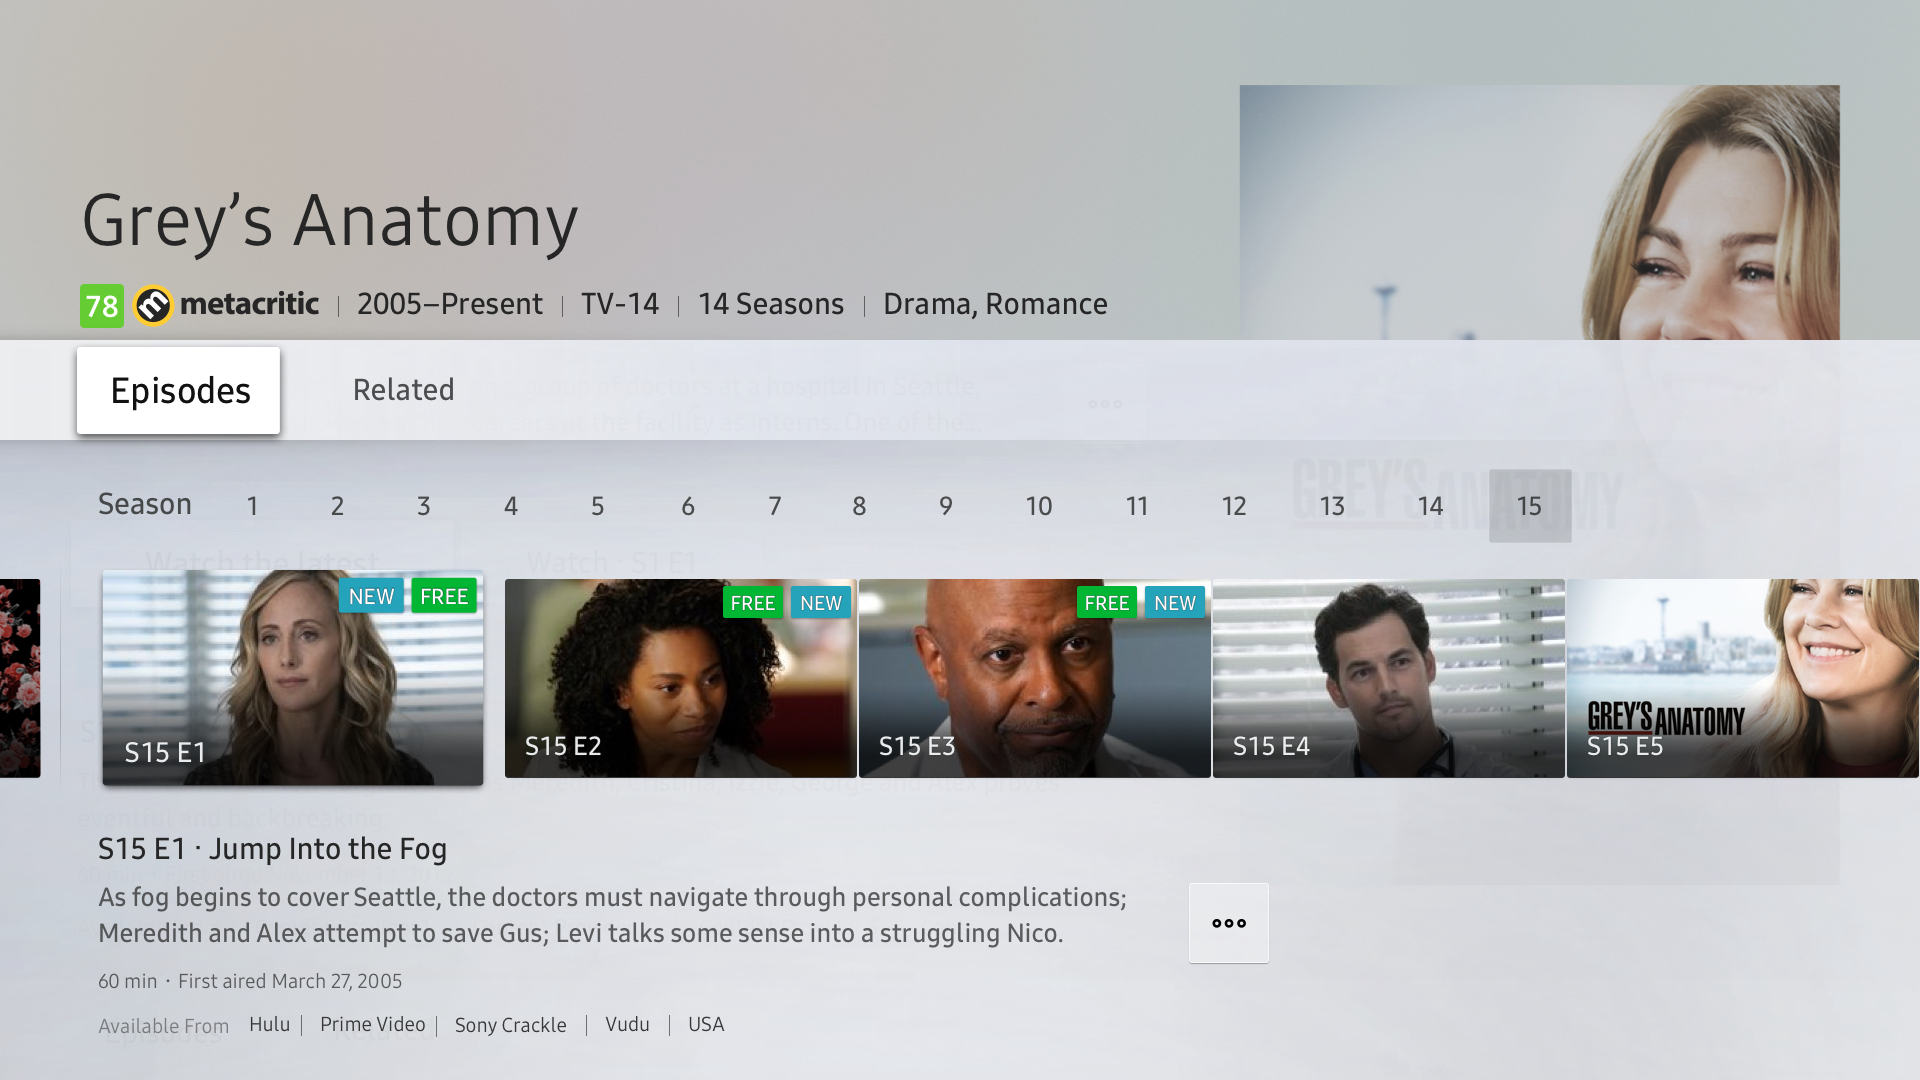The width and height of the screenshot is (1920, 1080).
Task: Switch to the Related tab
Action: pos(403,390)
